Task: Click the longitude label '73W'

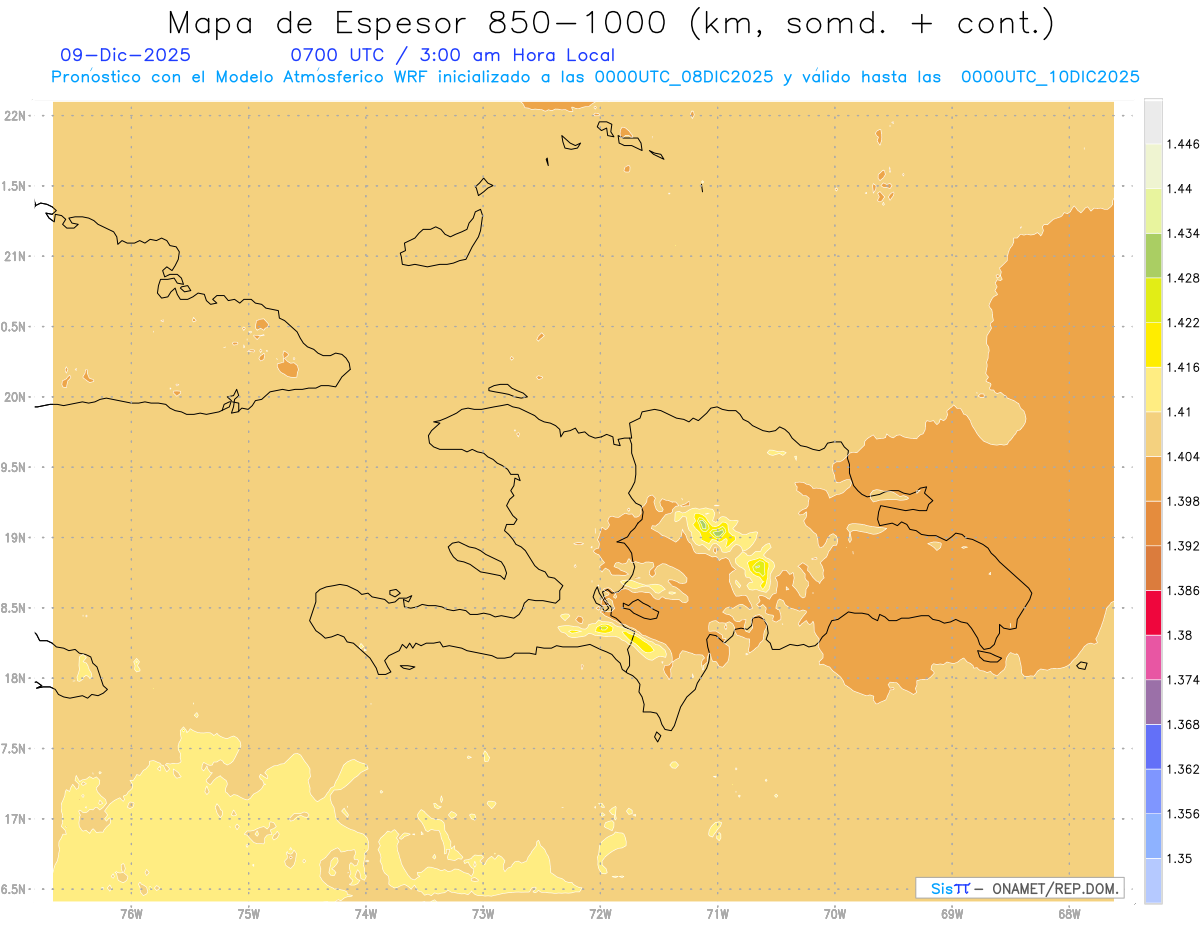Action: click(x=483, y=913)
